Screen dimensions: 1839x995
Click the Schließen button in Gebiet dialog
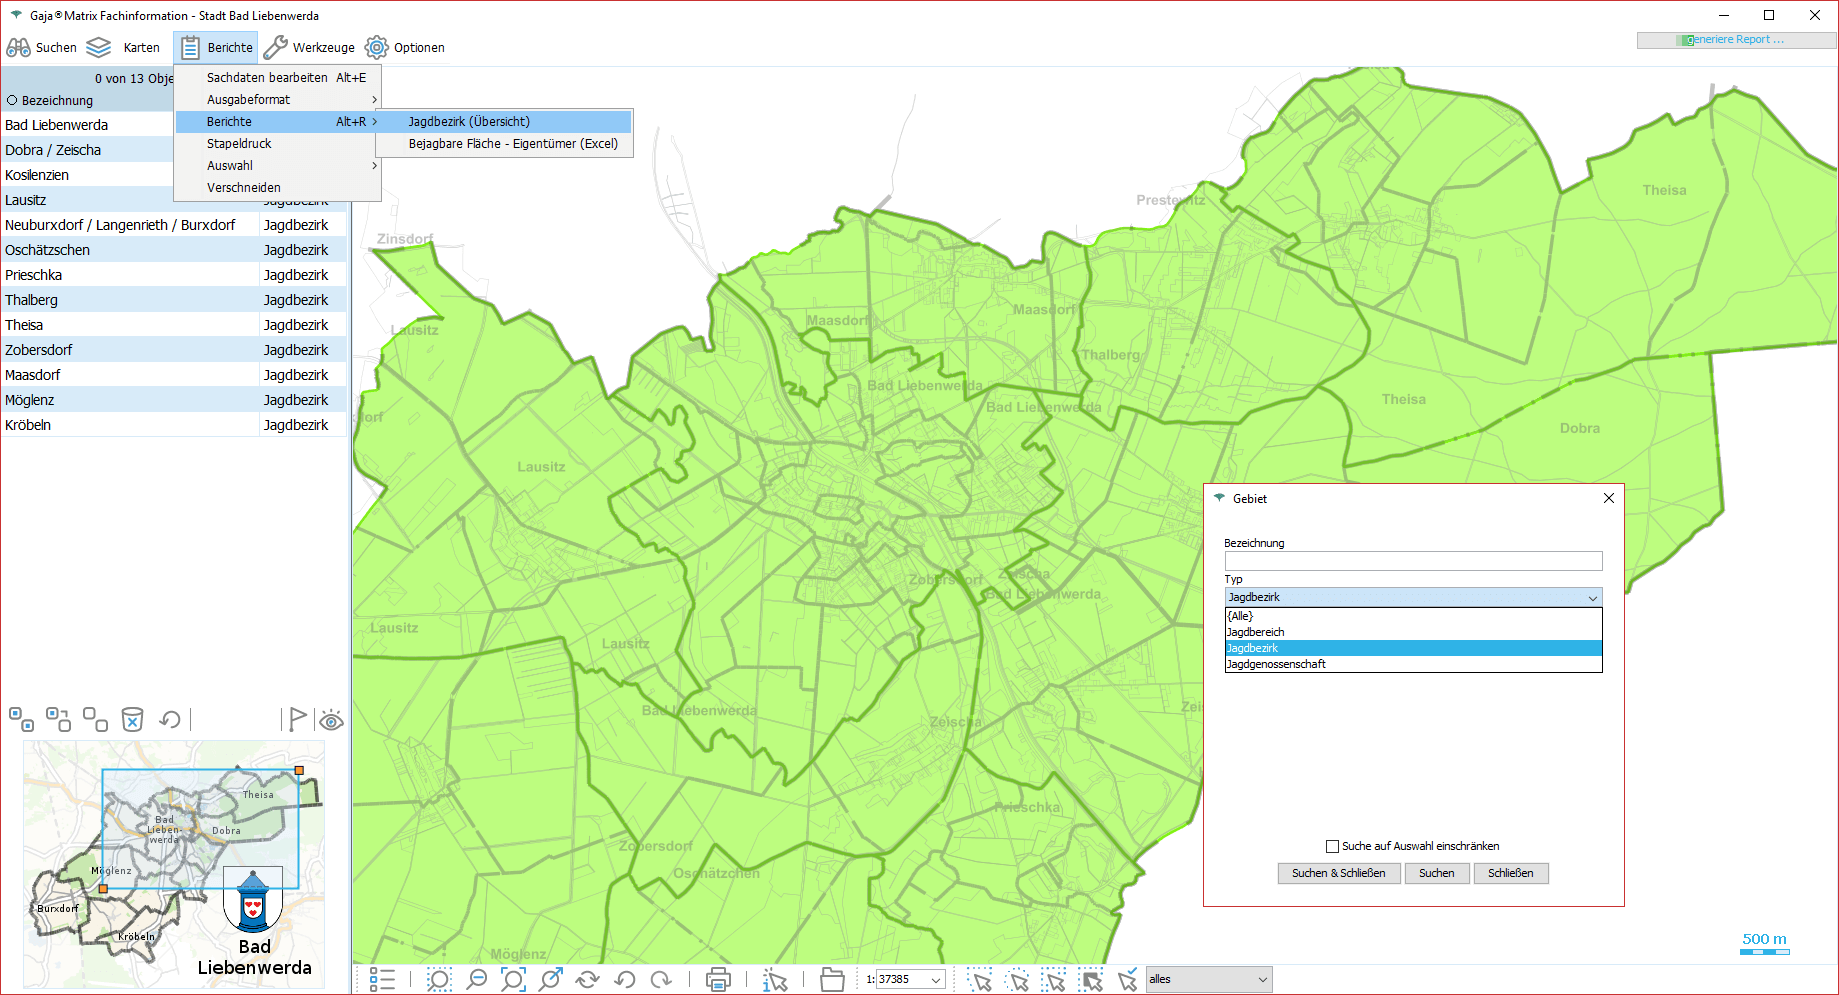(x=1510, y=873)
